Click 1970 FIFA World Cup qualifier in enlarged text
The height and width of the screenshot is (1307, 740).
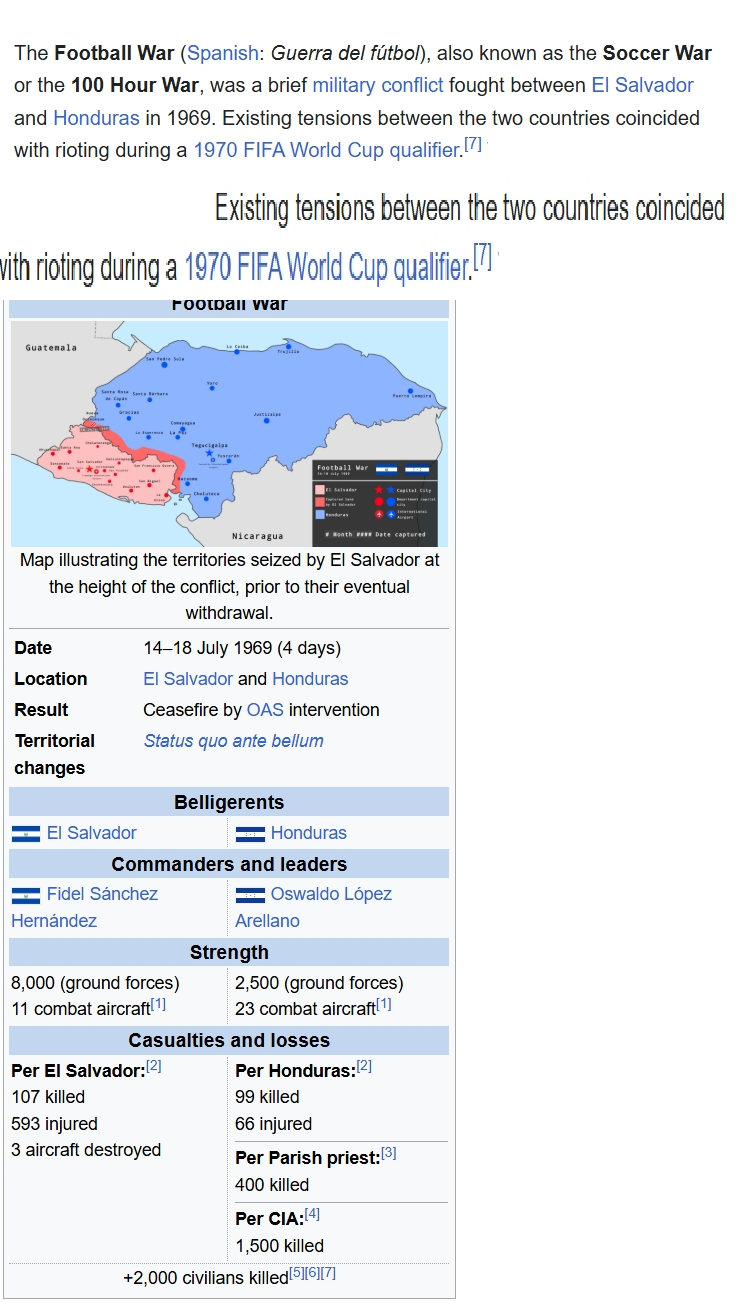click(326, 267)
